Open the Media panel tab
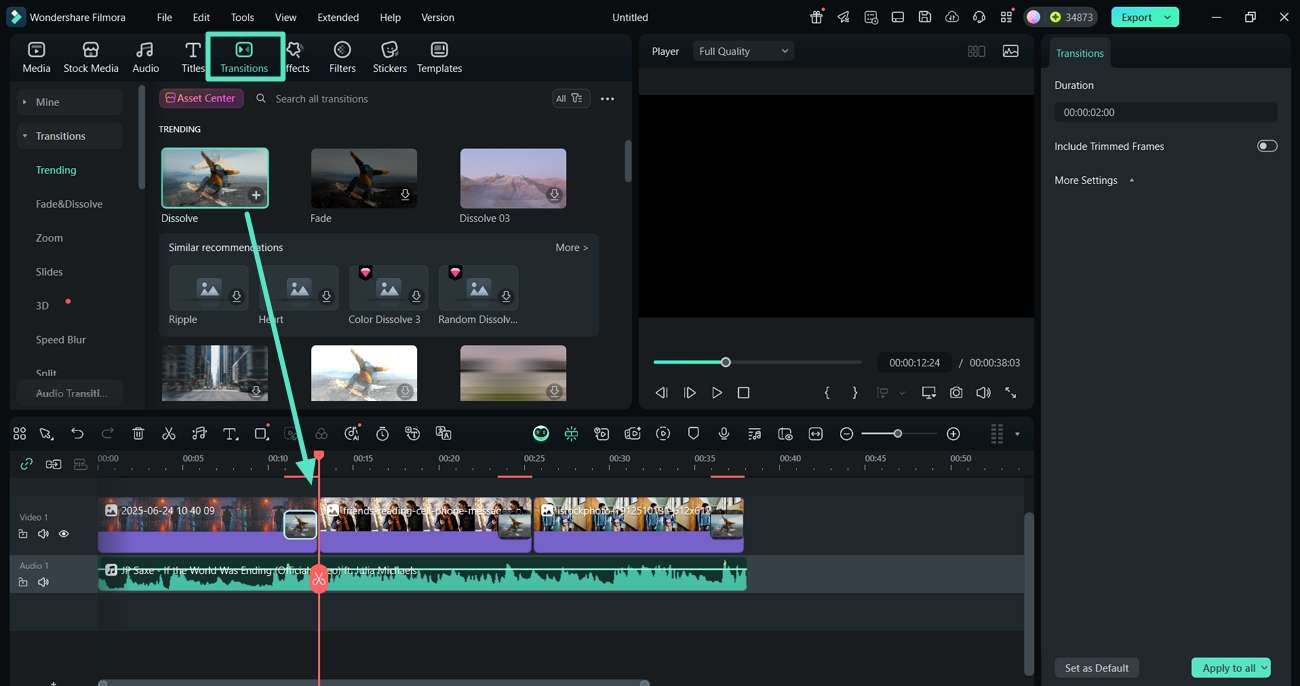This screenshot has width=1300, height=686. 36,57
